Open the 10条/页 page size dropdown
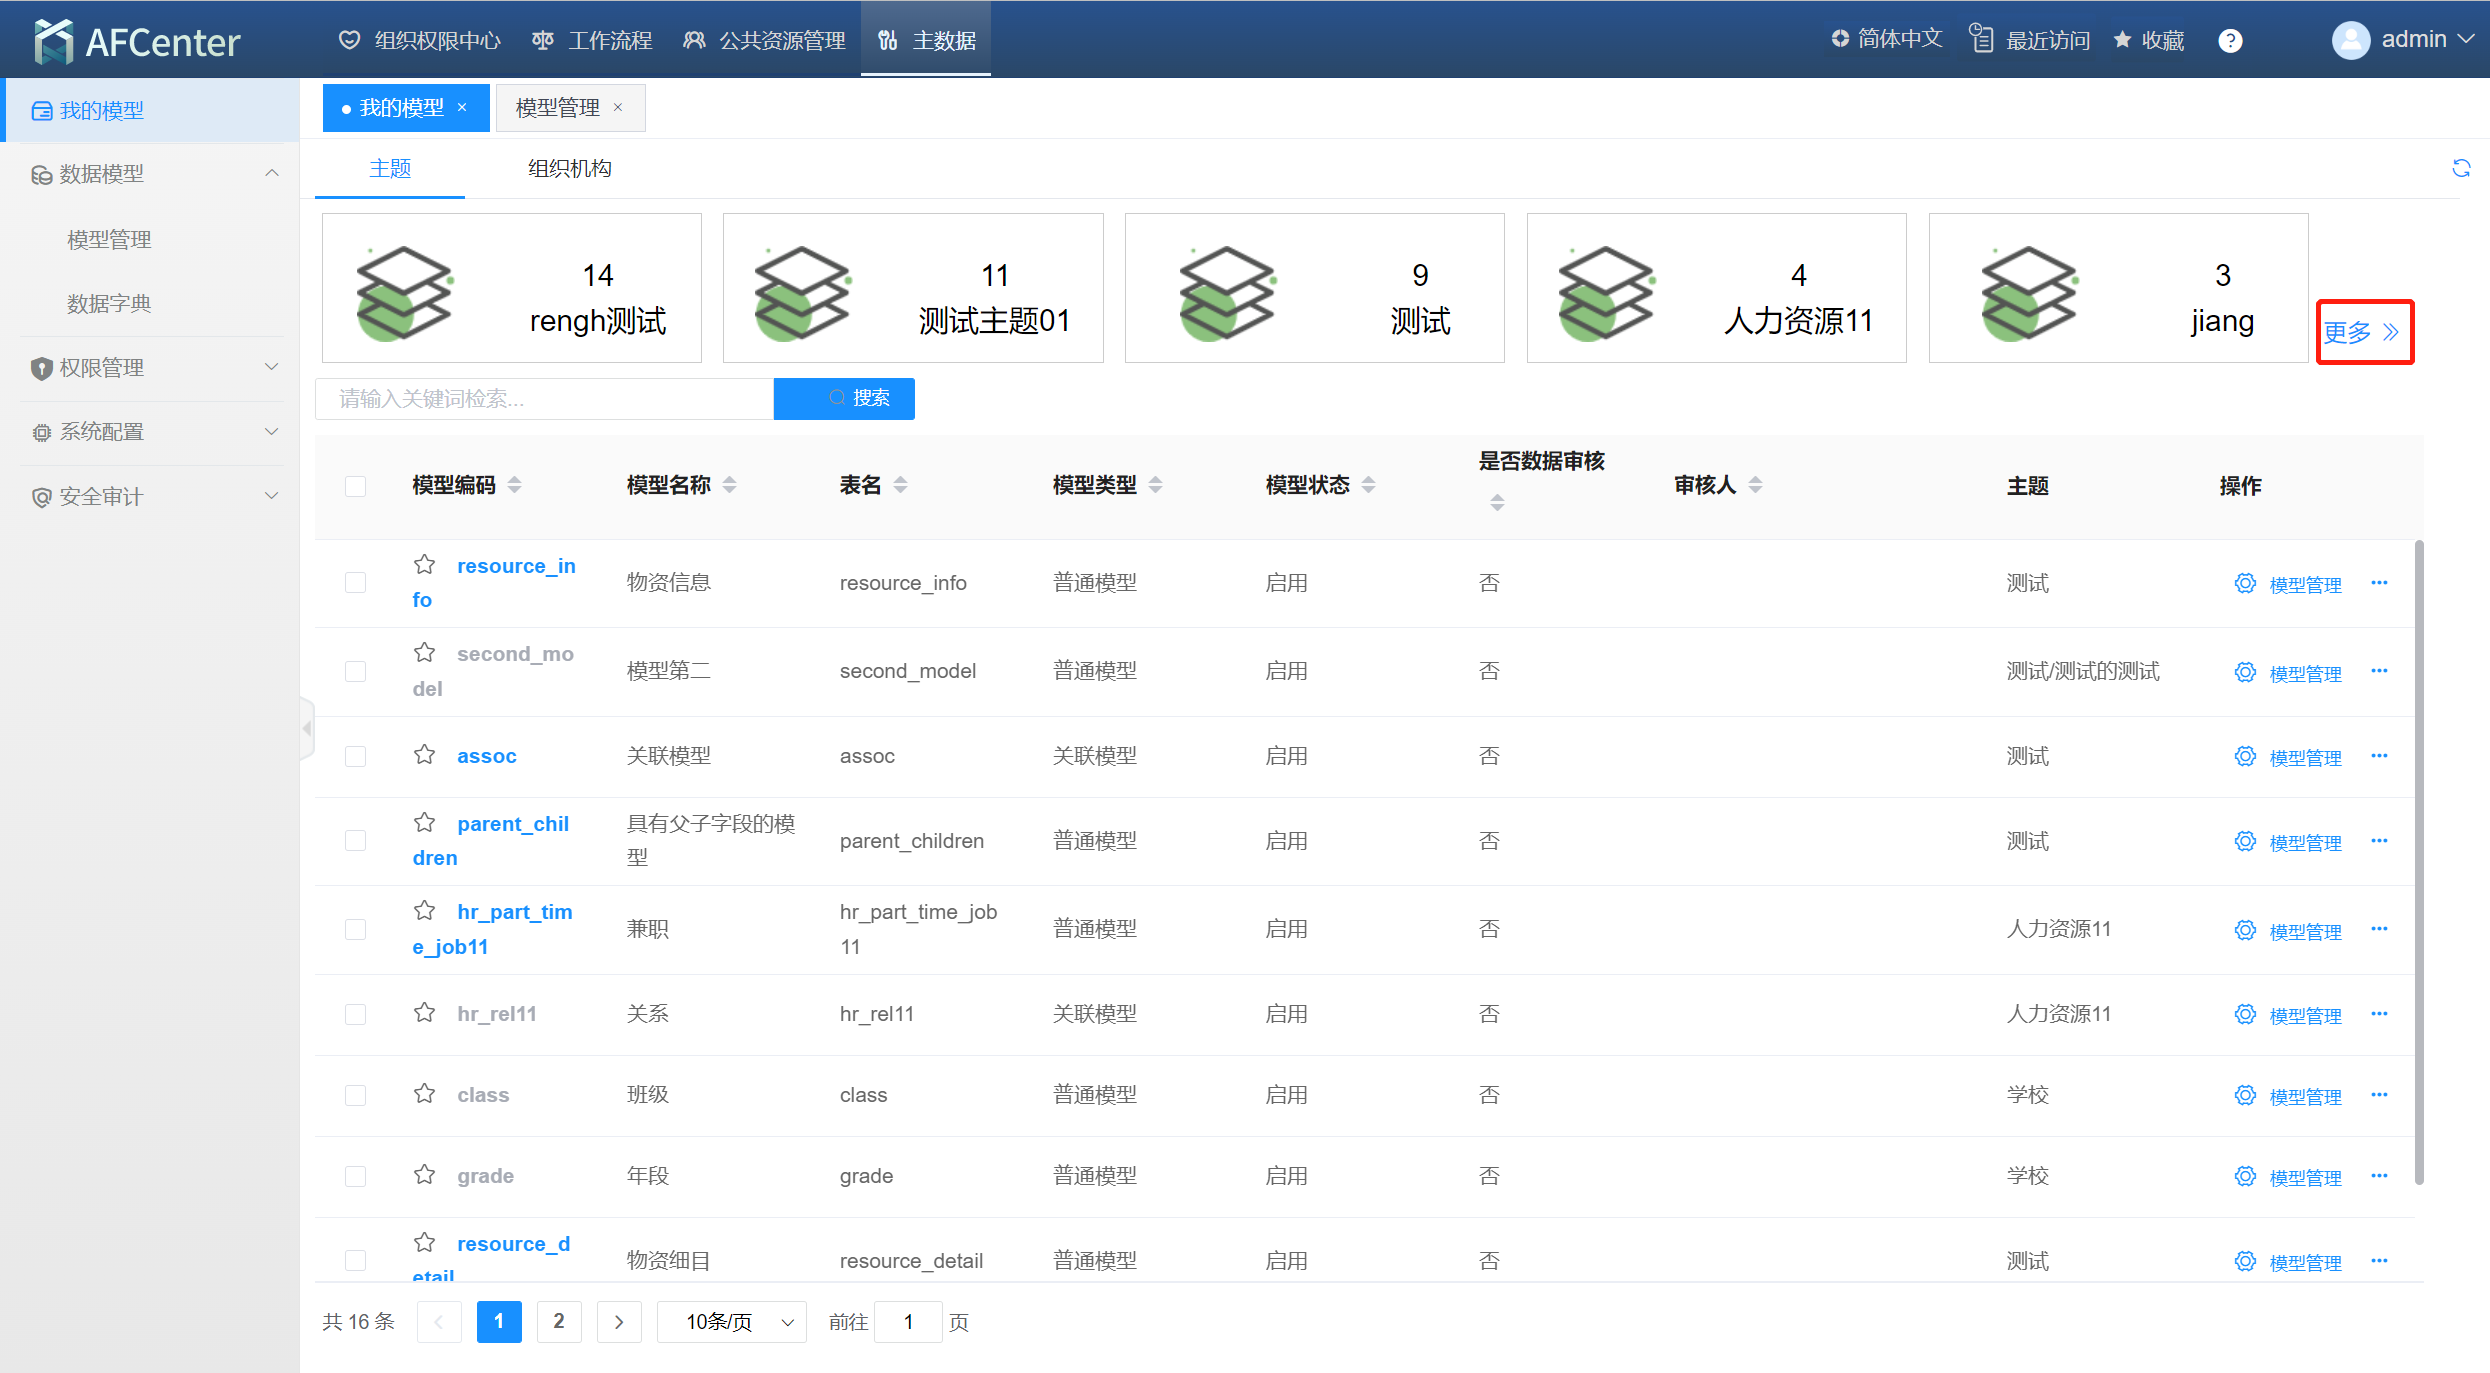 click(x=732, y=1322)
